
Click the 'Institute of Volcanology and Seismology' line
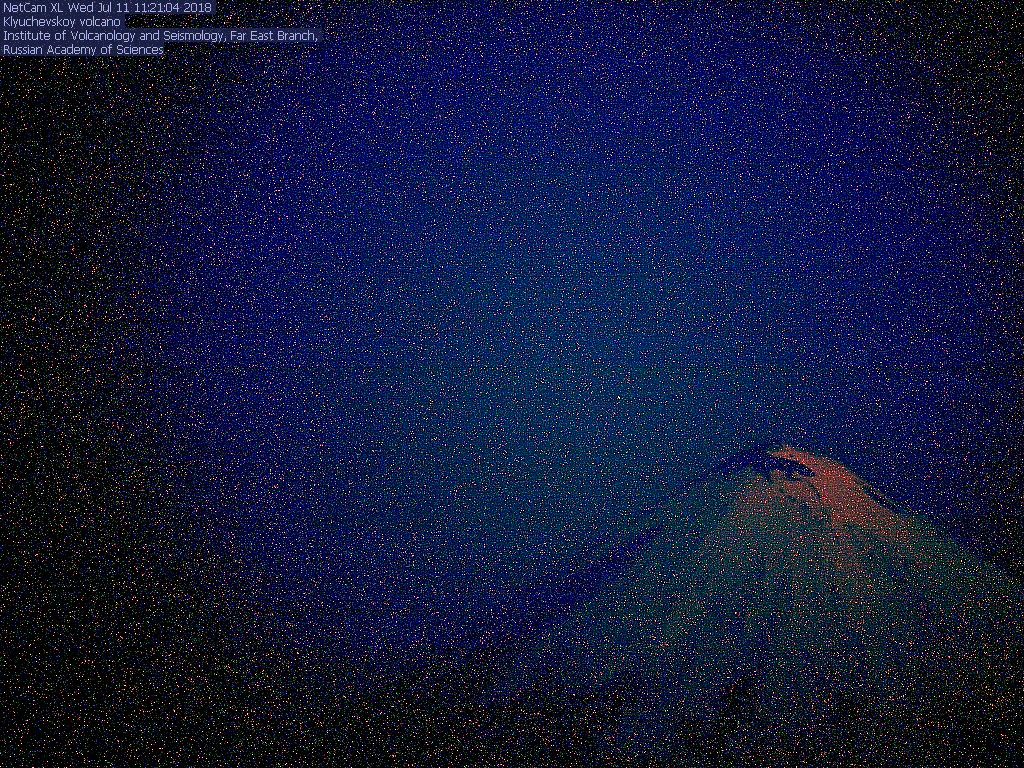point(161,36)
